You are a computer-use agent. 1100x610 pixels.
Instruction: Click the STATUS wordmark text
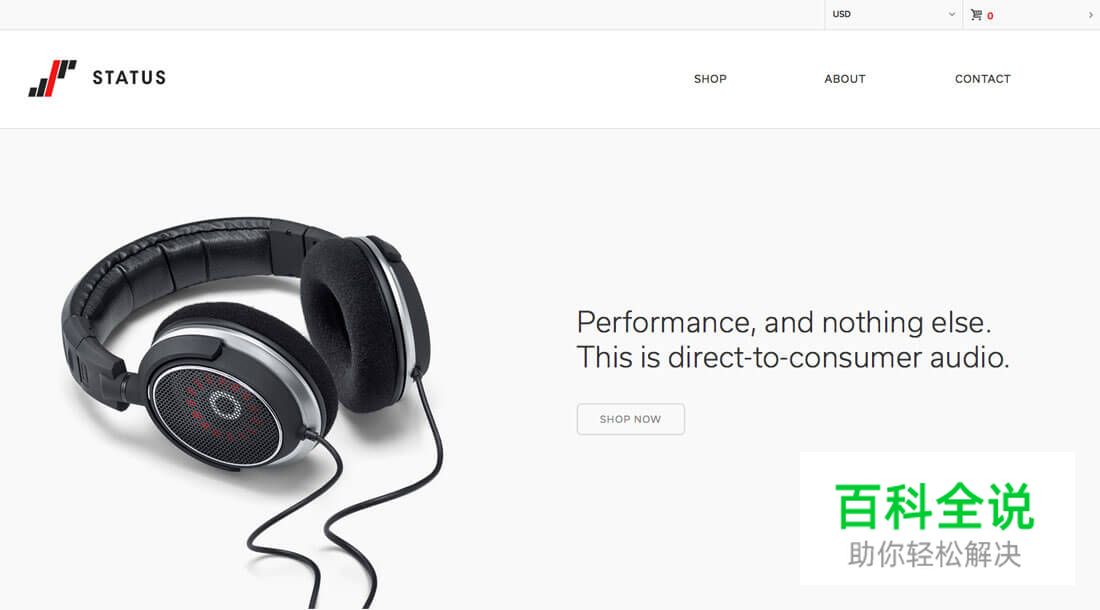[x=129, y=78]
